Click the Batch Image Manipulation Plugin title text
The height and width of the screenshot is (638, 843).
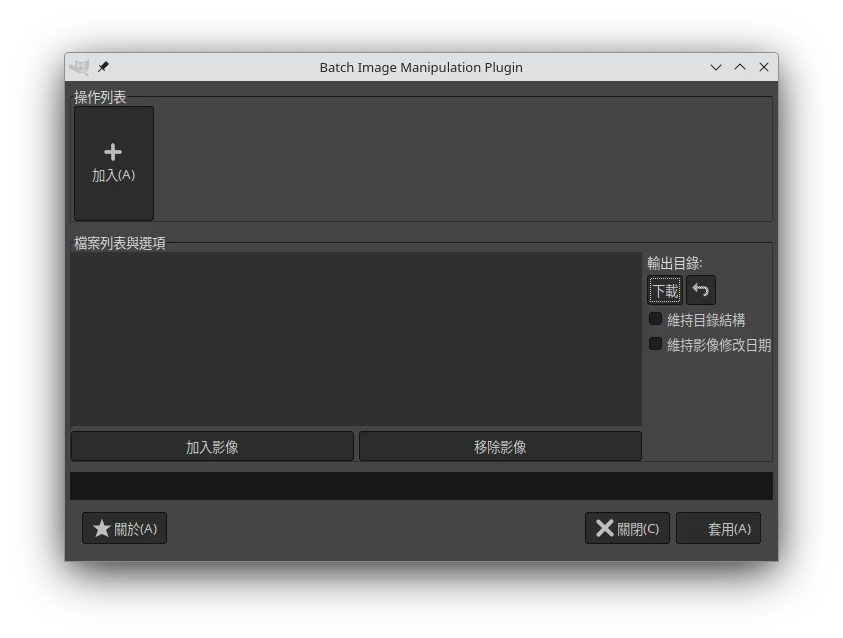coord(420,67)
